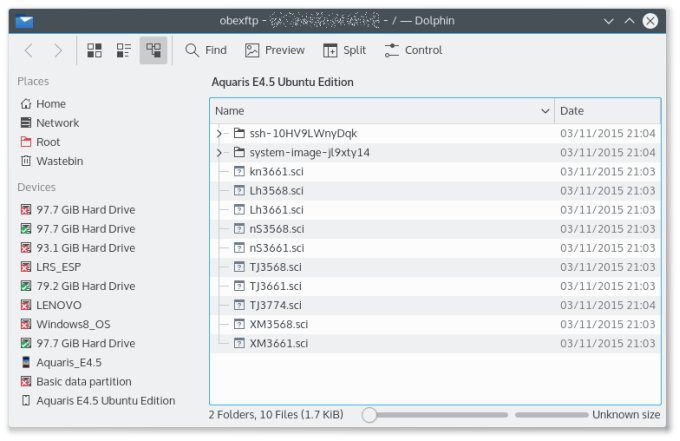
Task: Open Home in Places panel
Action: pyautogui.click(x=50, y=104)
